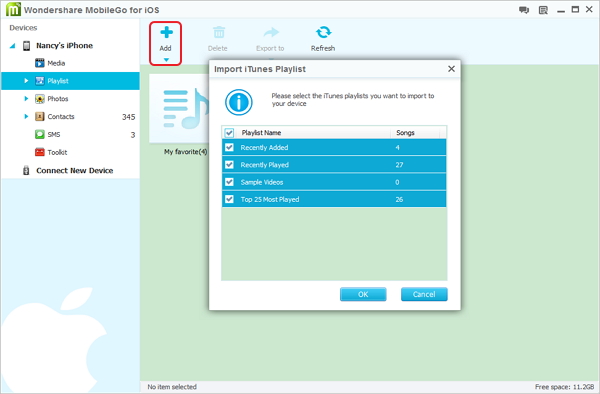Open the feedback chat icon in title bar
Screen dimensions: 600x394
click(524, 10)
